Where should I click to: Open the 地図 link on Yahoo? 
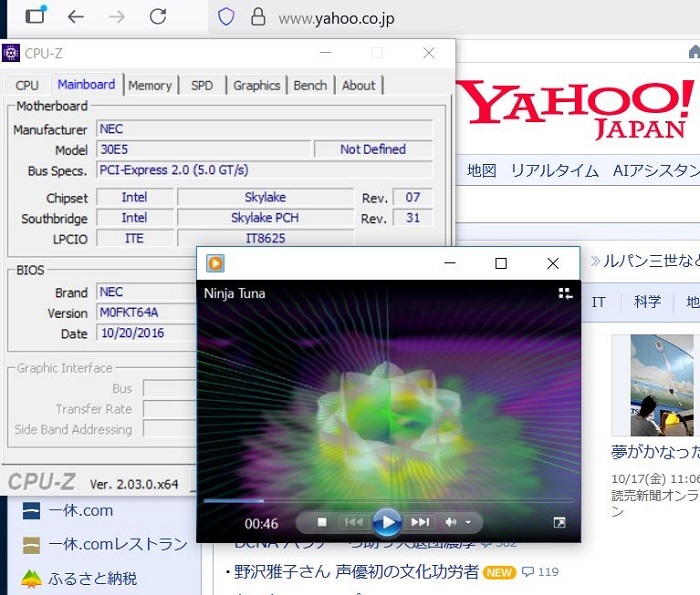click(481, 170)
